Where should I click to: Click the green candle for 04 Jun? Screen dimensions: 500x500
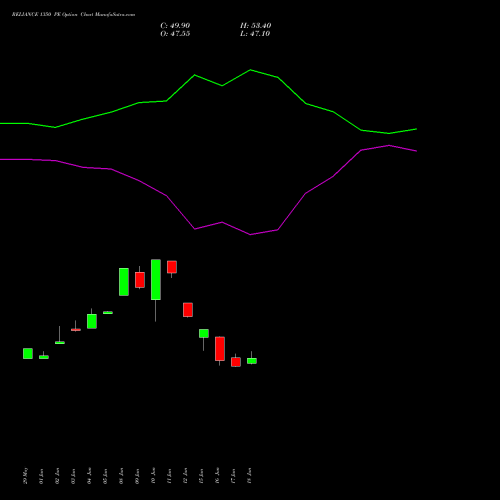tap(92, 321)
